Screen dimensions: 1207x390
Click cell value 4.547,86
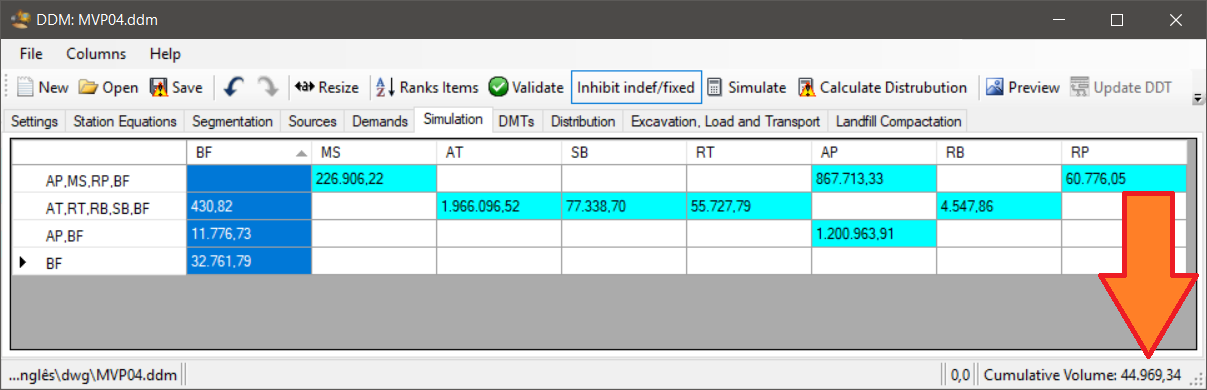point(999,207)
